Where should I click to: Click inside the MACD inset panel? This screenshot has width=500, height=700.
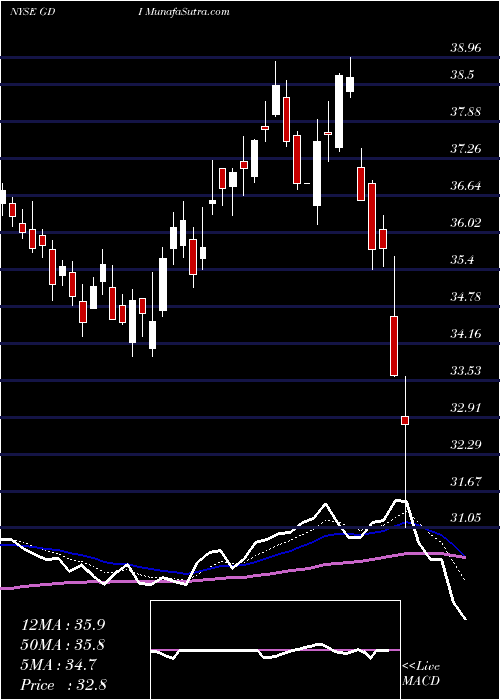[x=275, y=650]
